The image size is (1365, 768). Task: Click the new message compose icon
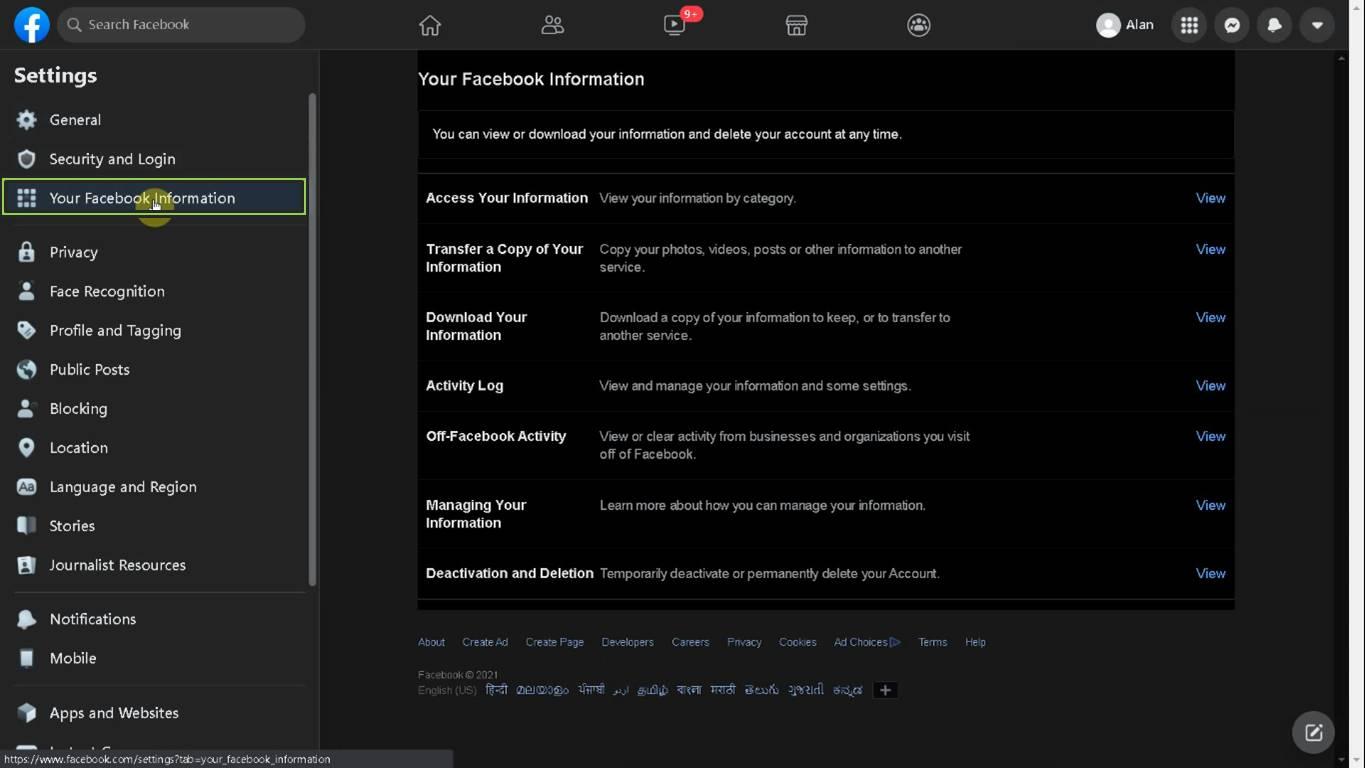(x=1314, y=732)
